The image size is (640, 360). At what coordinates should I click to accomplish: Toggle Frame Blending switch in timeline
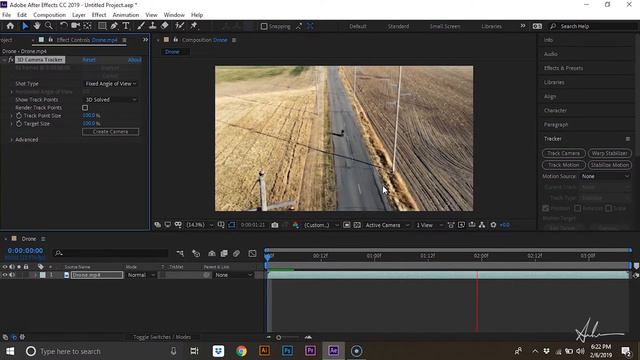[x=224, y=253]
